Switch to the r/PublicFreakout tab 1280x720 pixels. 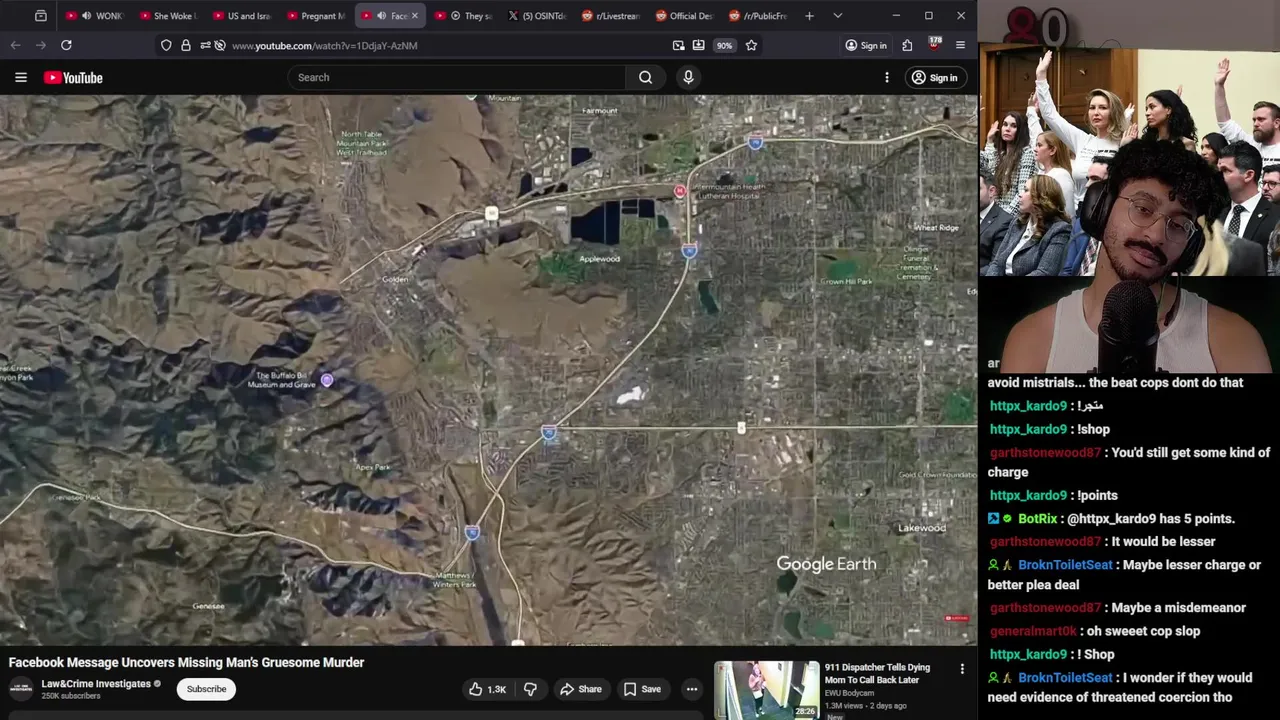[x=757, y=16]
